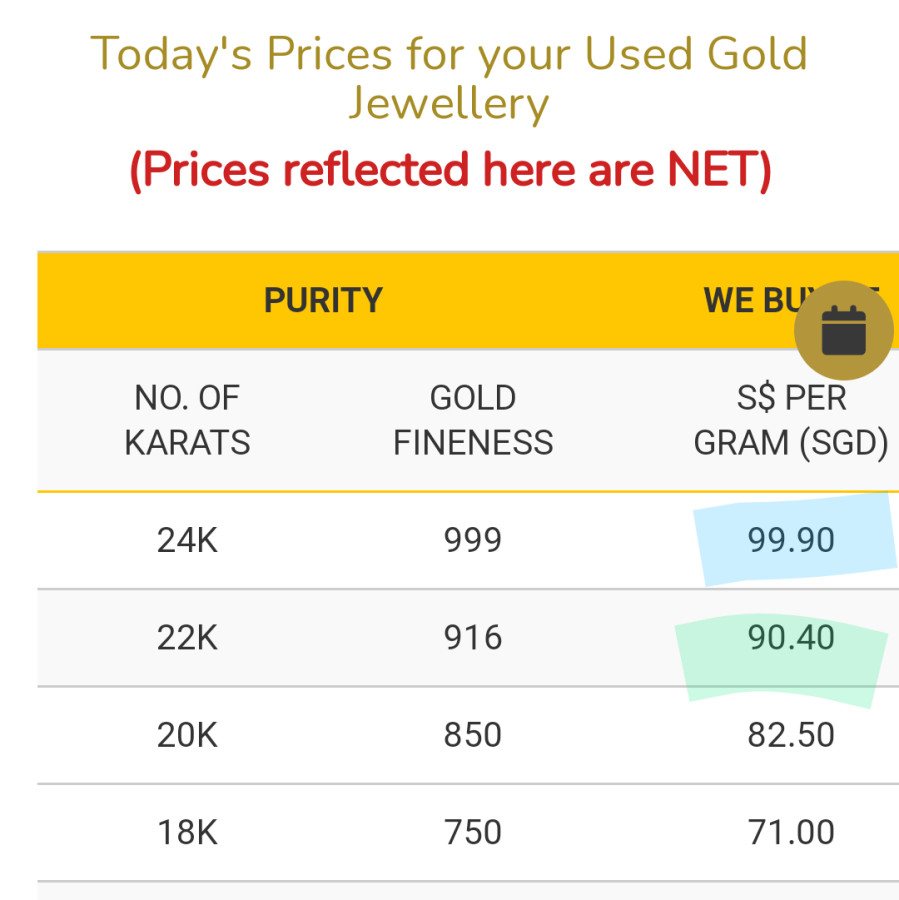This screenshot has height=900, width=899.
Task: Click the 20K karat cell
Action: pos(187,735)
